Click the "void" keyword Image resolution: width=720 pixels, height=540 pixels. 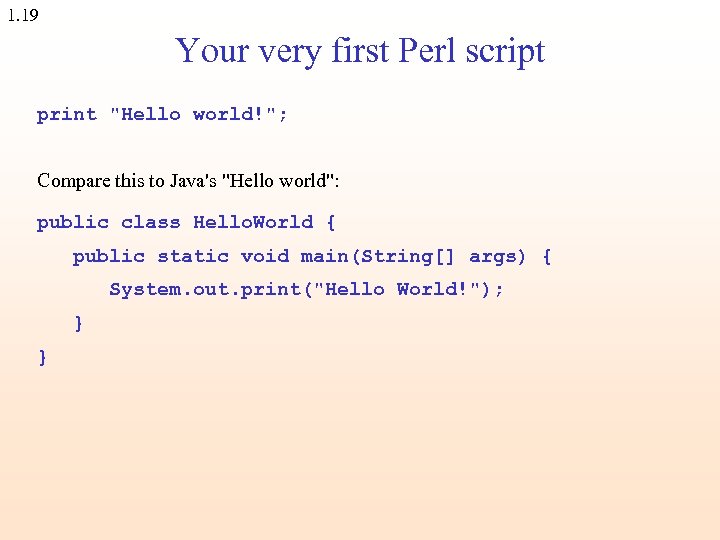click(264, 256)
